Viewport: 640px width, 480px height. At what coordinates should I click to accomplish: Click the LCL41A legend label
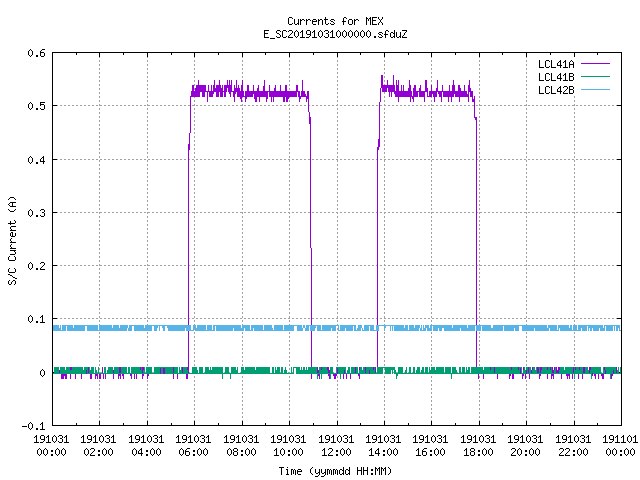[556, 64]
